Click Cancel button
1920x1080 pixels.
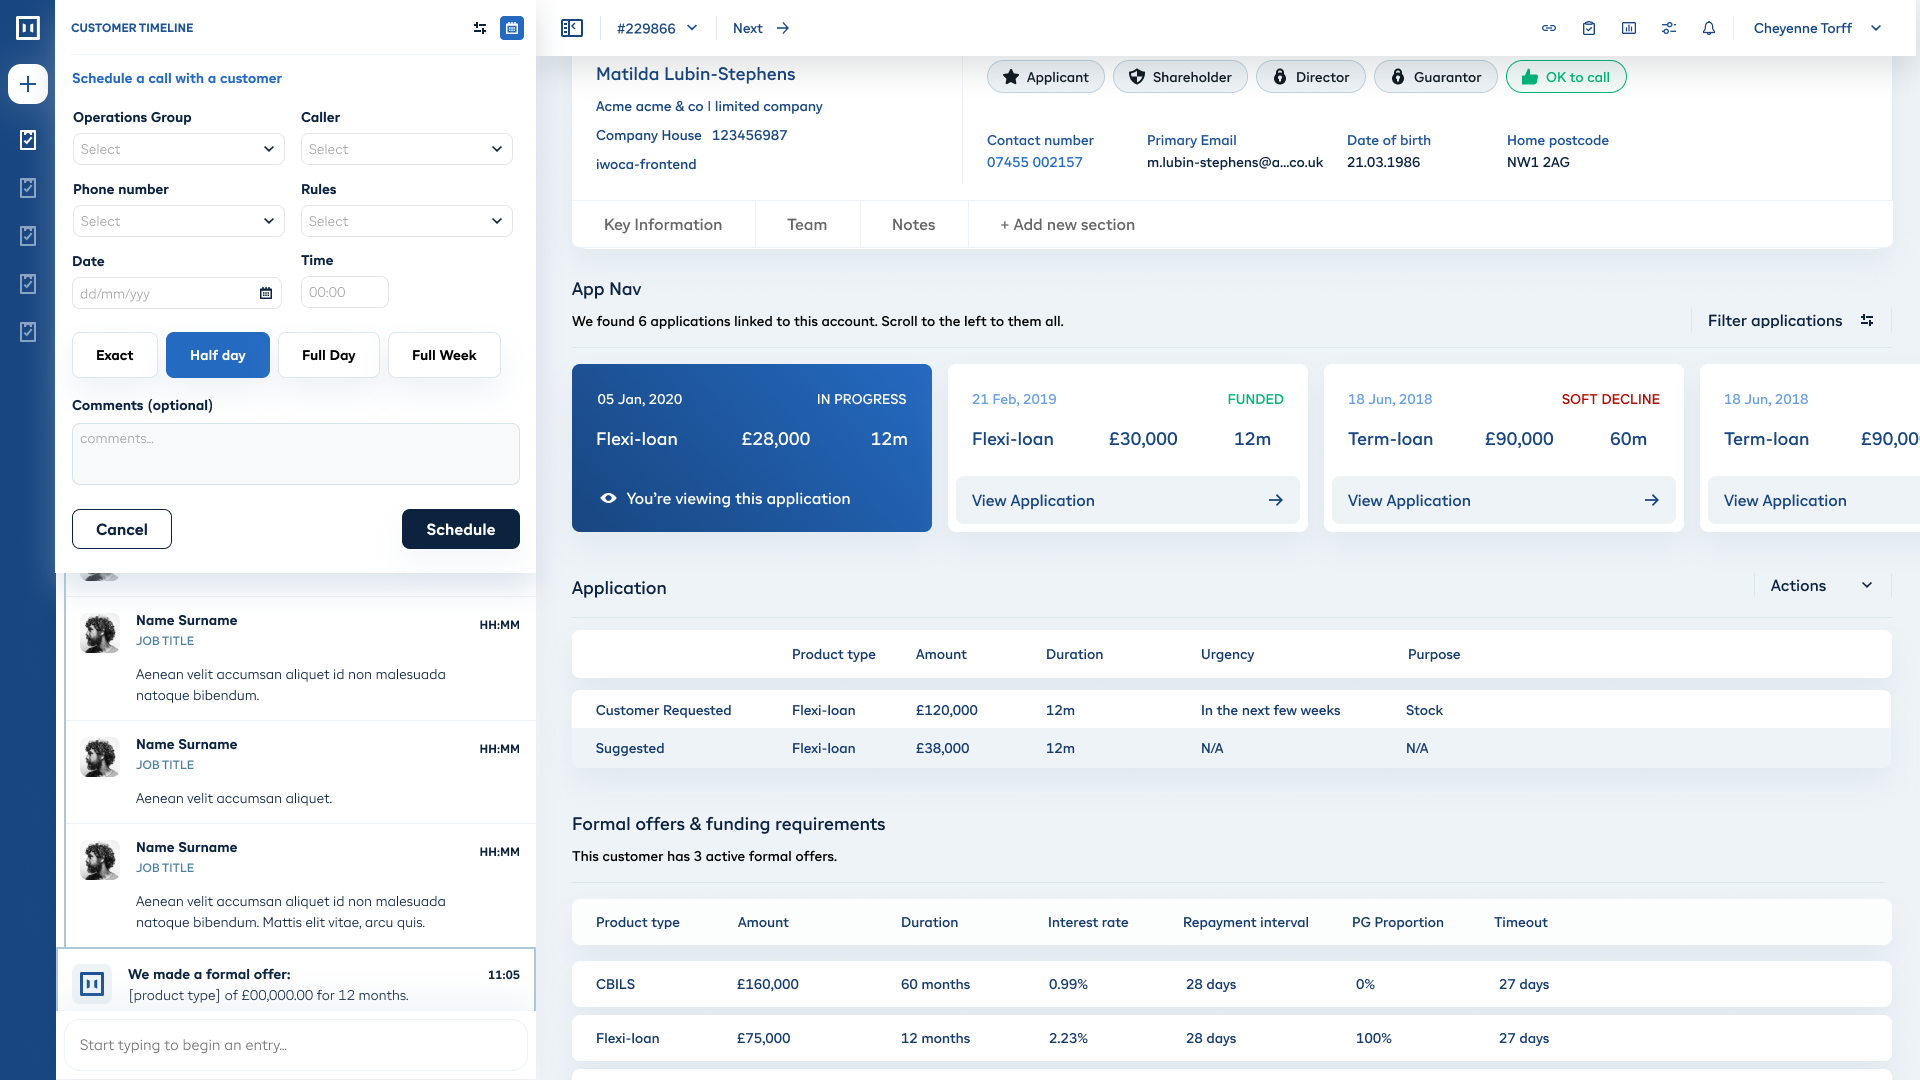click(122, 529)
